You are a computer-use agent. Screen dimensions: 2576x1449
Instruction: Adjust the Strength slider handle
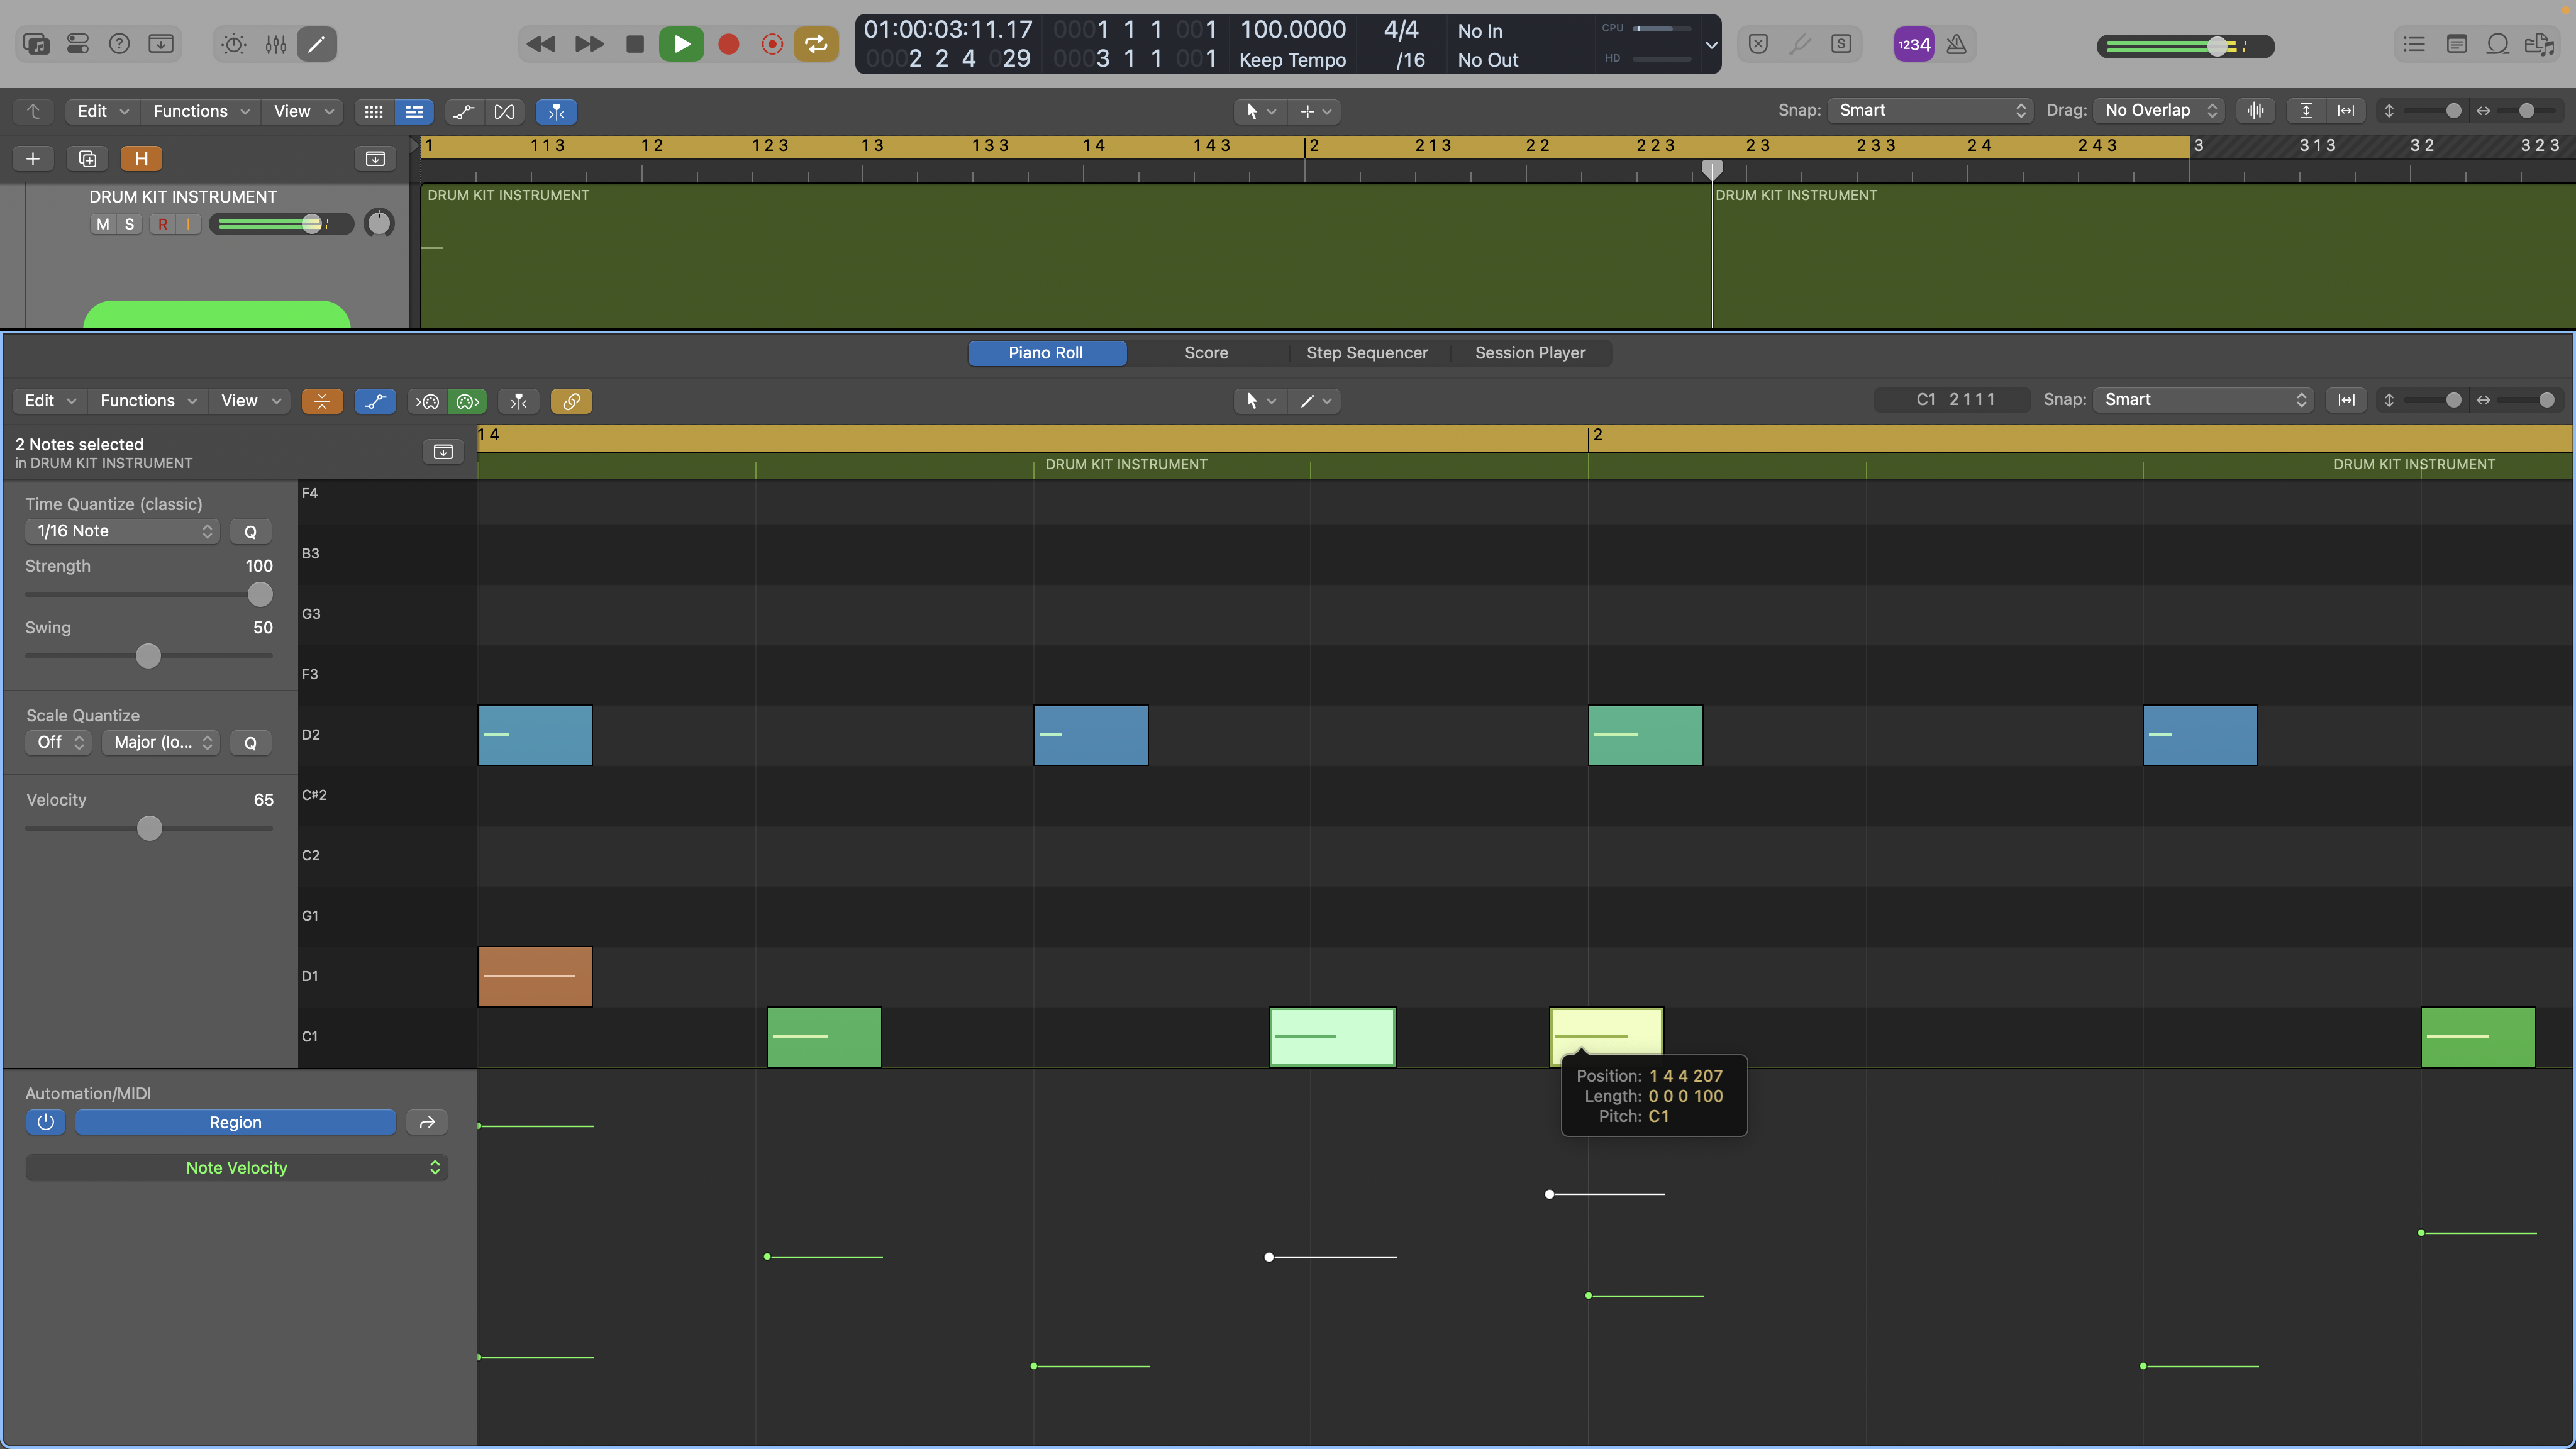[260, 594]
